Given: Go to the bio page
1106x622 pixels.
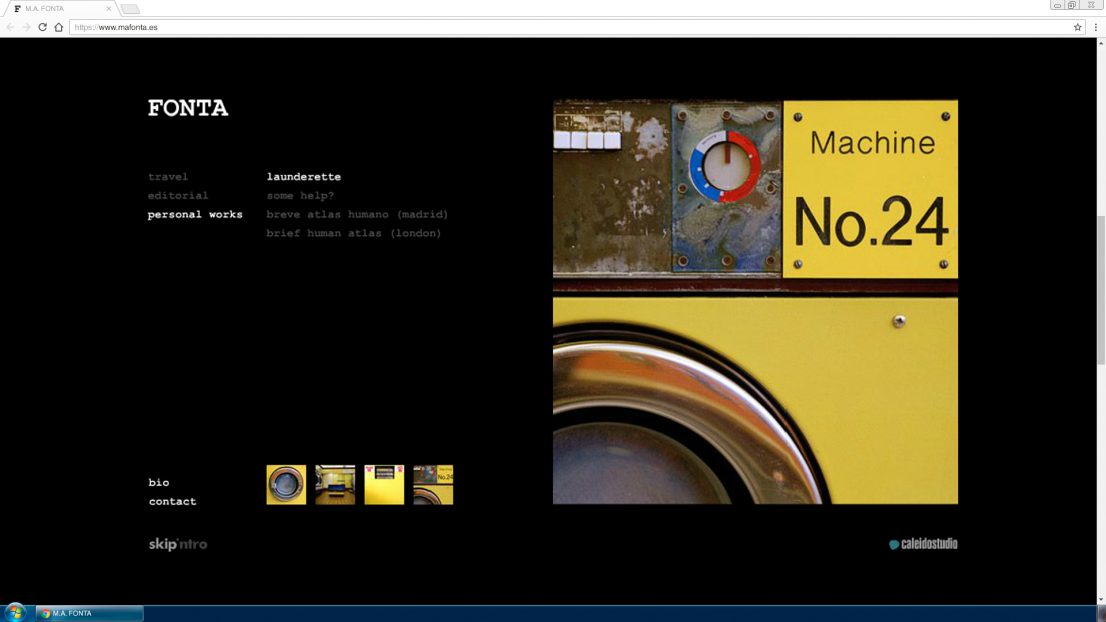Looking at the screenshot, I should pyautogui.click(x=159, y=482).
